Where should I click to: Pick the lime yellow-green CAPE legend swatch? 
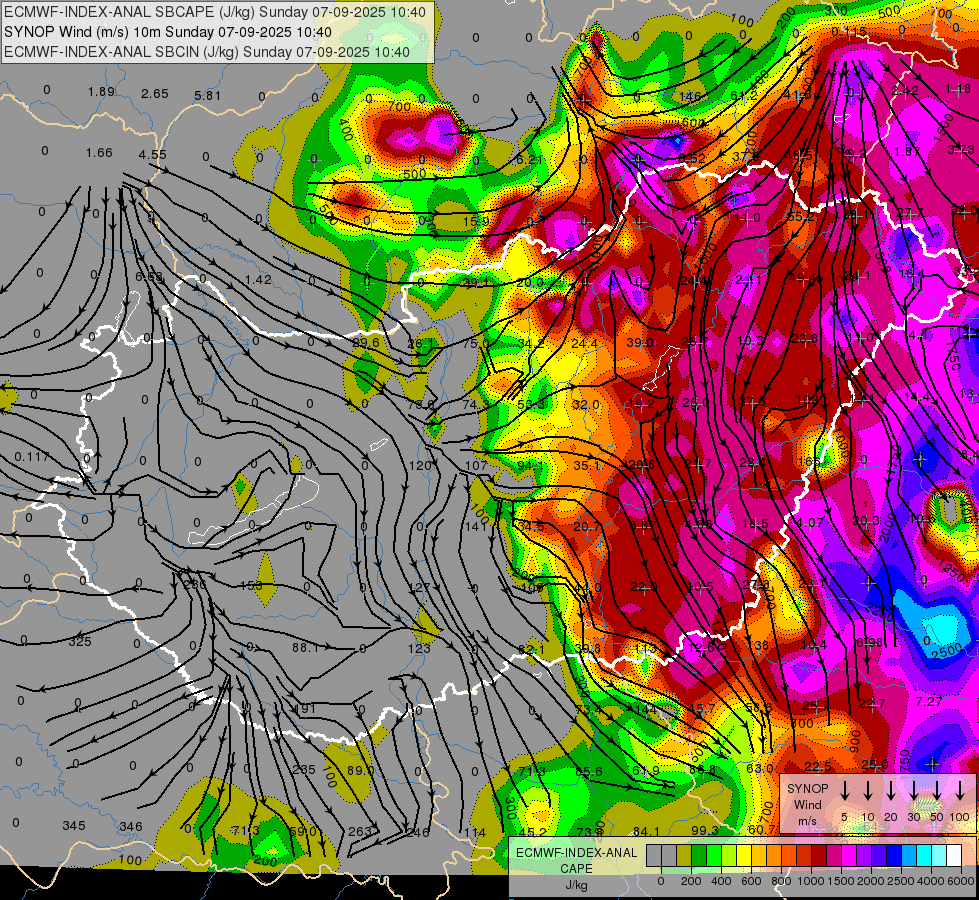(x=729, y=856)
